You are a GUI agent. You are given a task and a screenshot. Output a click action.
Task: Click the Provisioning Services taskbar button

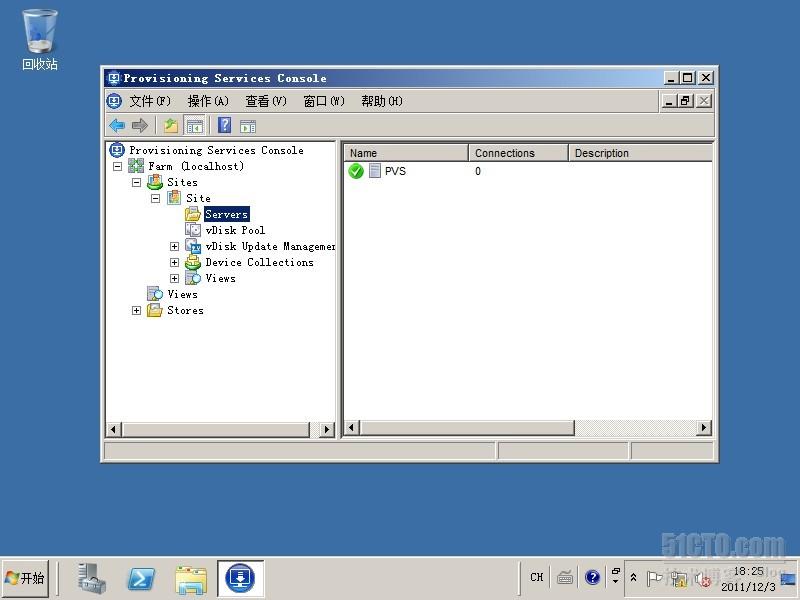[240, 578]
